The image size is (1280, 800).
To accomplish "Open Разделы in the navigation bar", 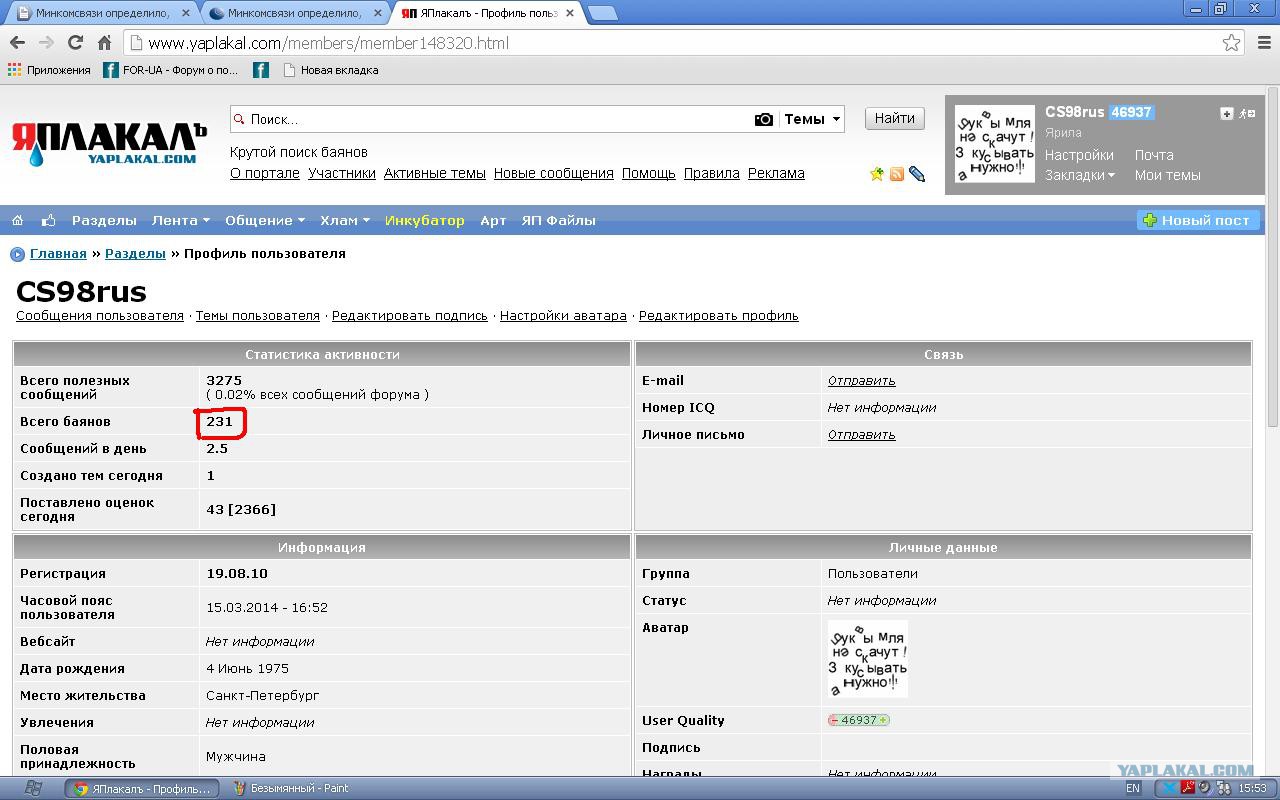I will [x=104, y=220].
